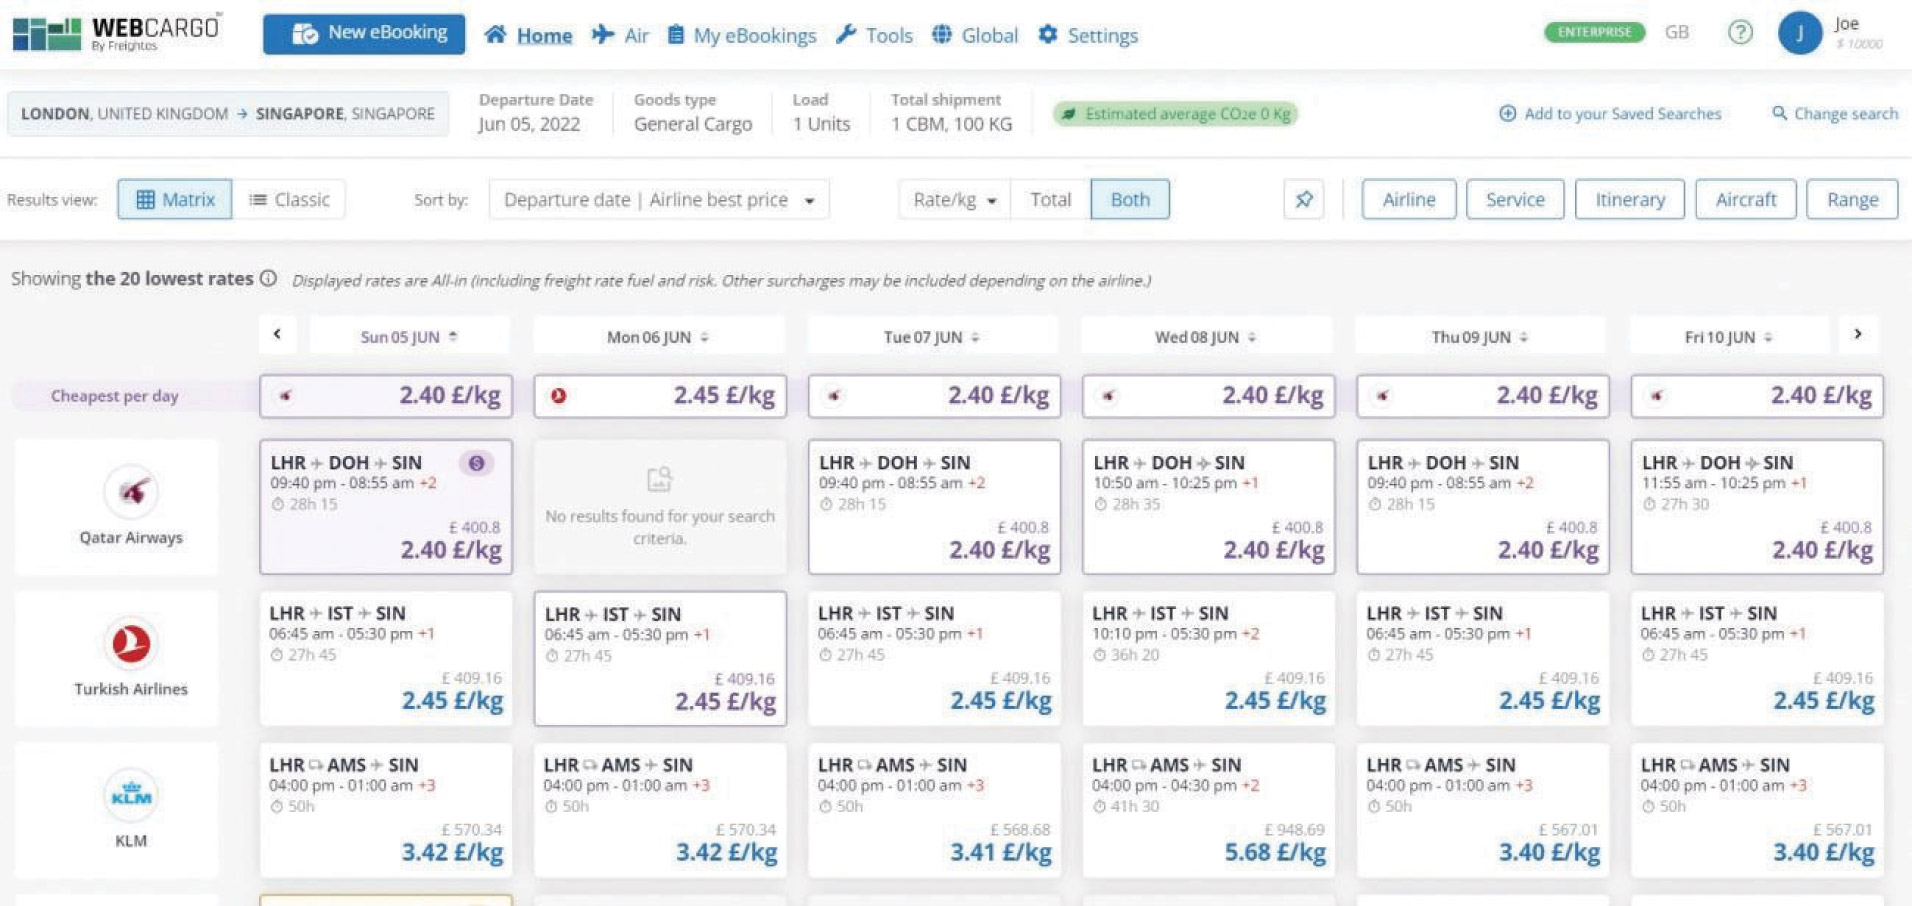1912x906 pixels.
Task: Open the help question mark icon
Action: [x=1740, y=32]
